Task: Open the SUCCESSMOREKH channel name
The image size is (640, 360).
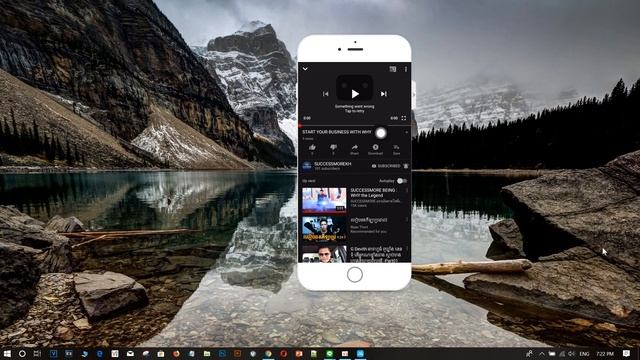Action: 333,164
